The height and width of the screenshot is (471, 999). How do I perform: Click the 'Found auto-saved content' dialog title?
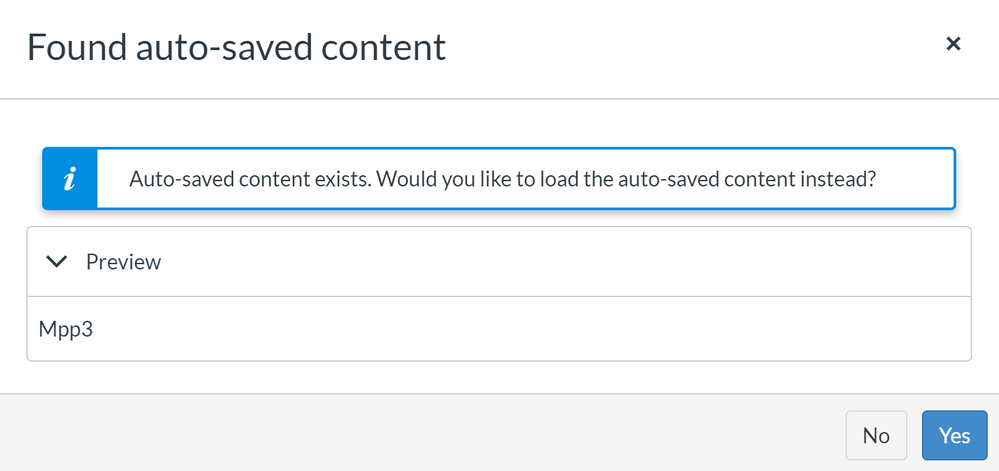tap(236, 48)
